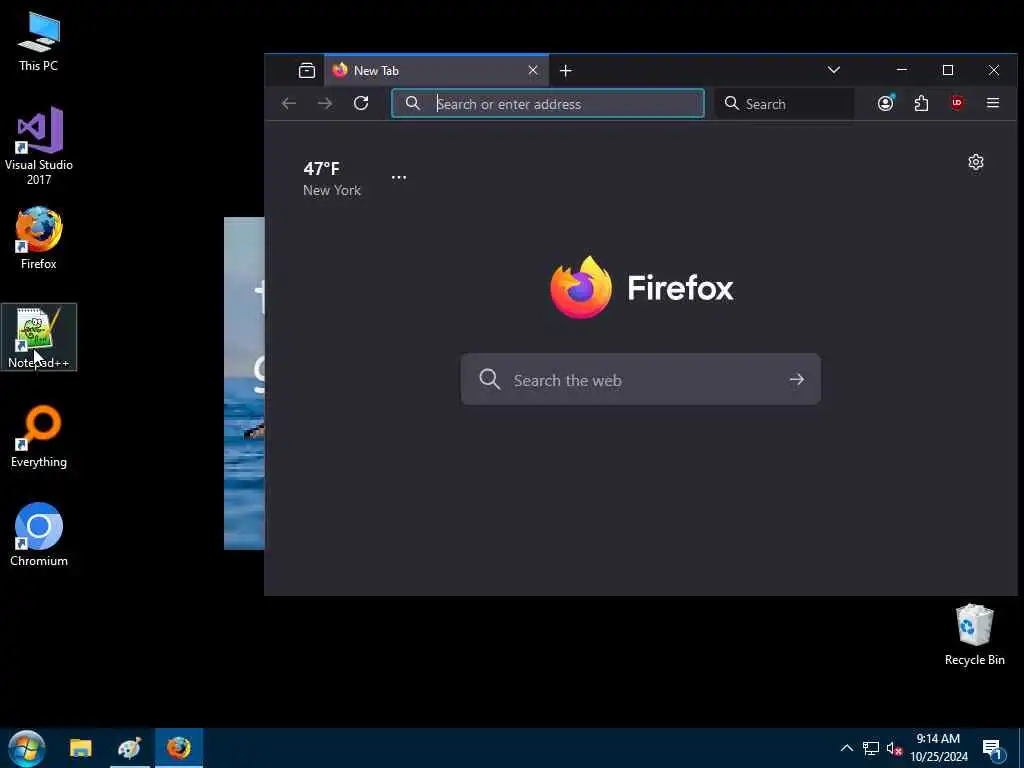Select Firefox desktop shortcut
Image resolution: width=1024 pixels, height=768 pixels.
39,238
